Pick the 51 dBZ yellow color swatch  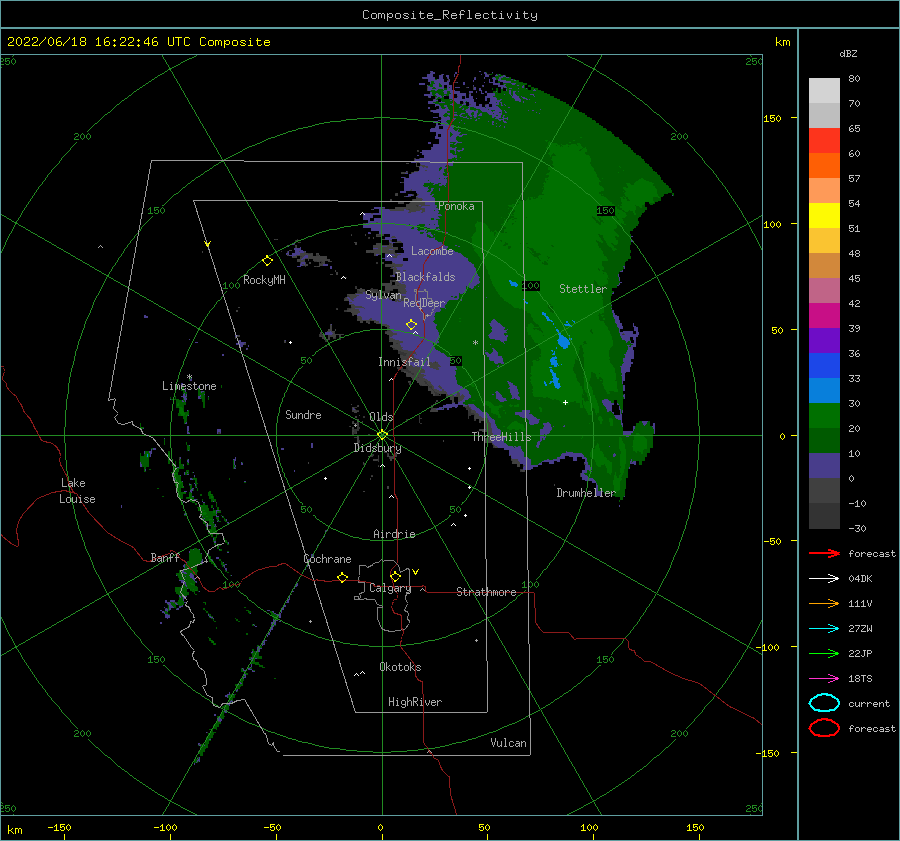click(x=824, y=215)
